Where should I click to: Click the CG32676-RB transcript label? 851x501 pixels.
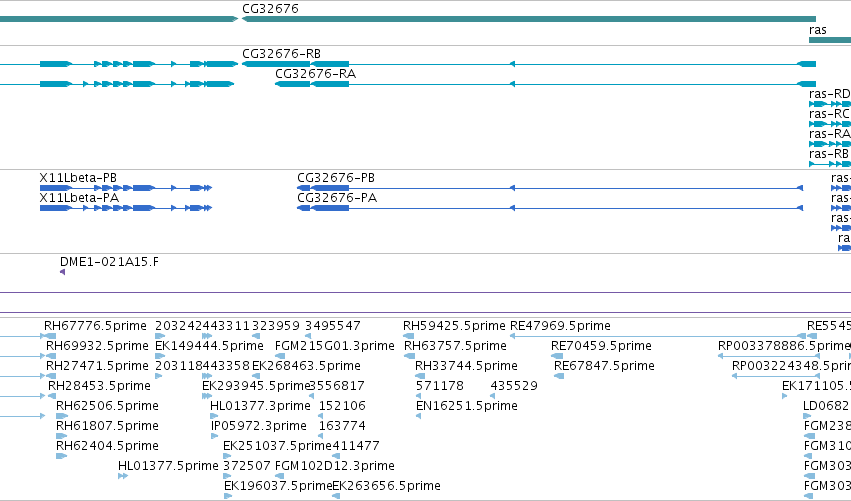[x=281, y=54]
